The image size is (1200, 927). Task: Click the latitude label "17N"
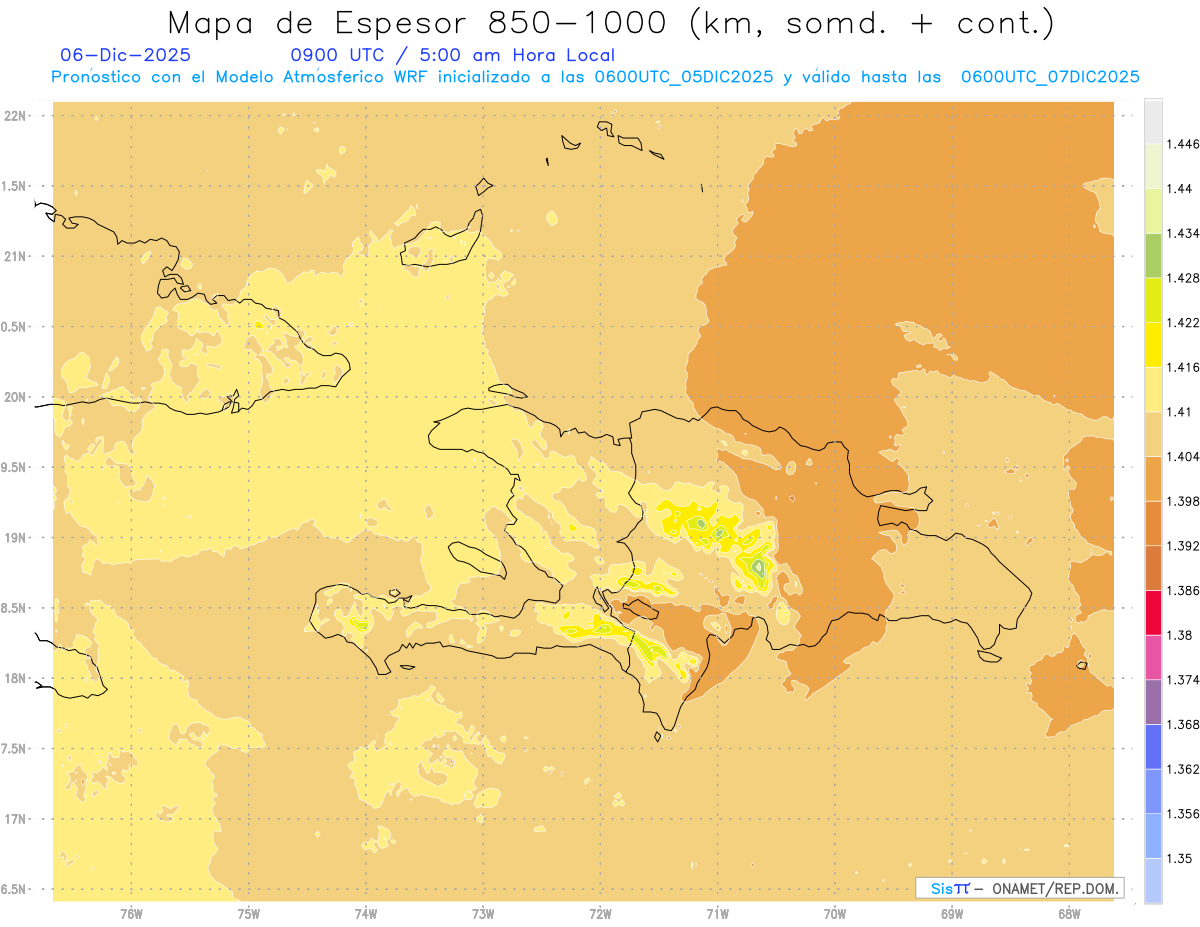14,819
